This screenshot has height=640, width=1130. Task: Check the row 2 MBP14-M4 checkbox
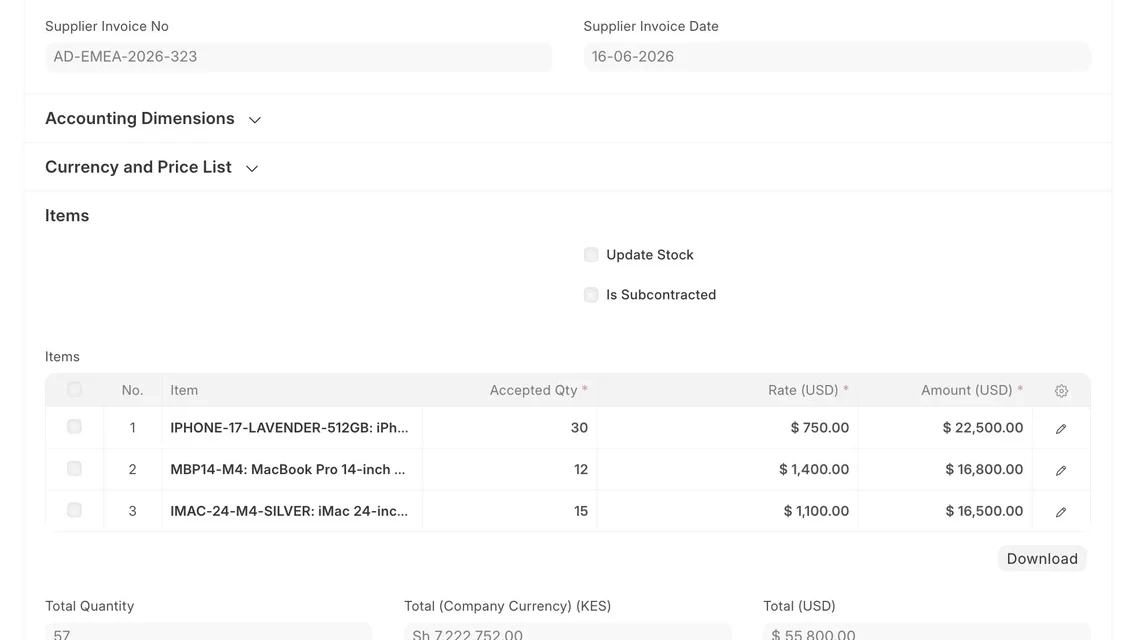74,468
